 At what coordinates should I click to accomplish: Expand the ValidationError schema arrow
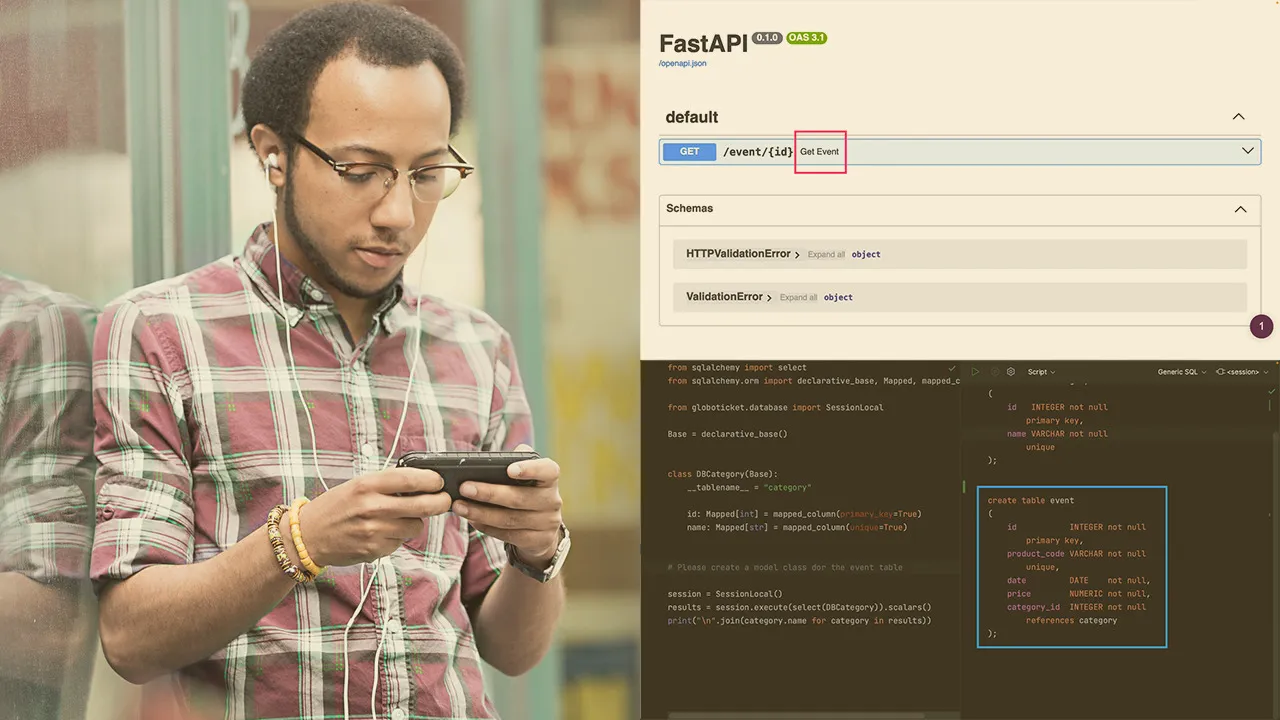770,298
